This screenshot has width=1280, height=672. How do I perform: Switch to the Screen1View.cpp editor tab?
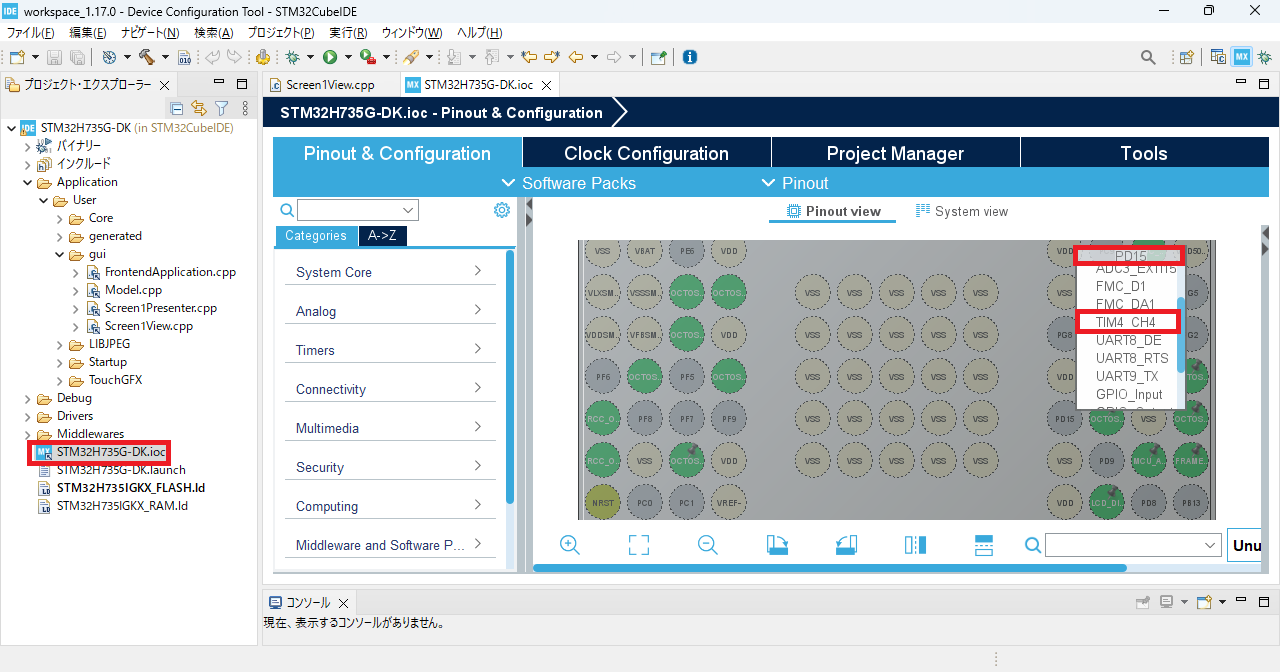(329, 85)
